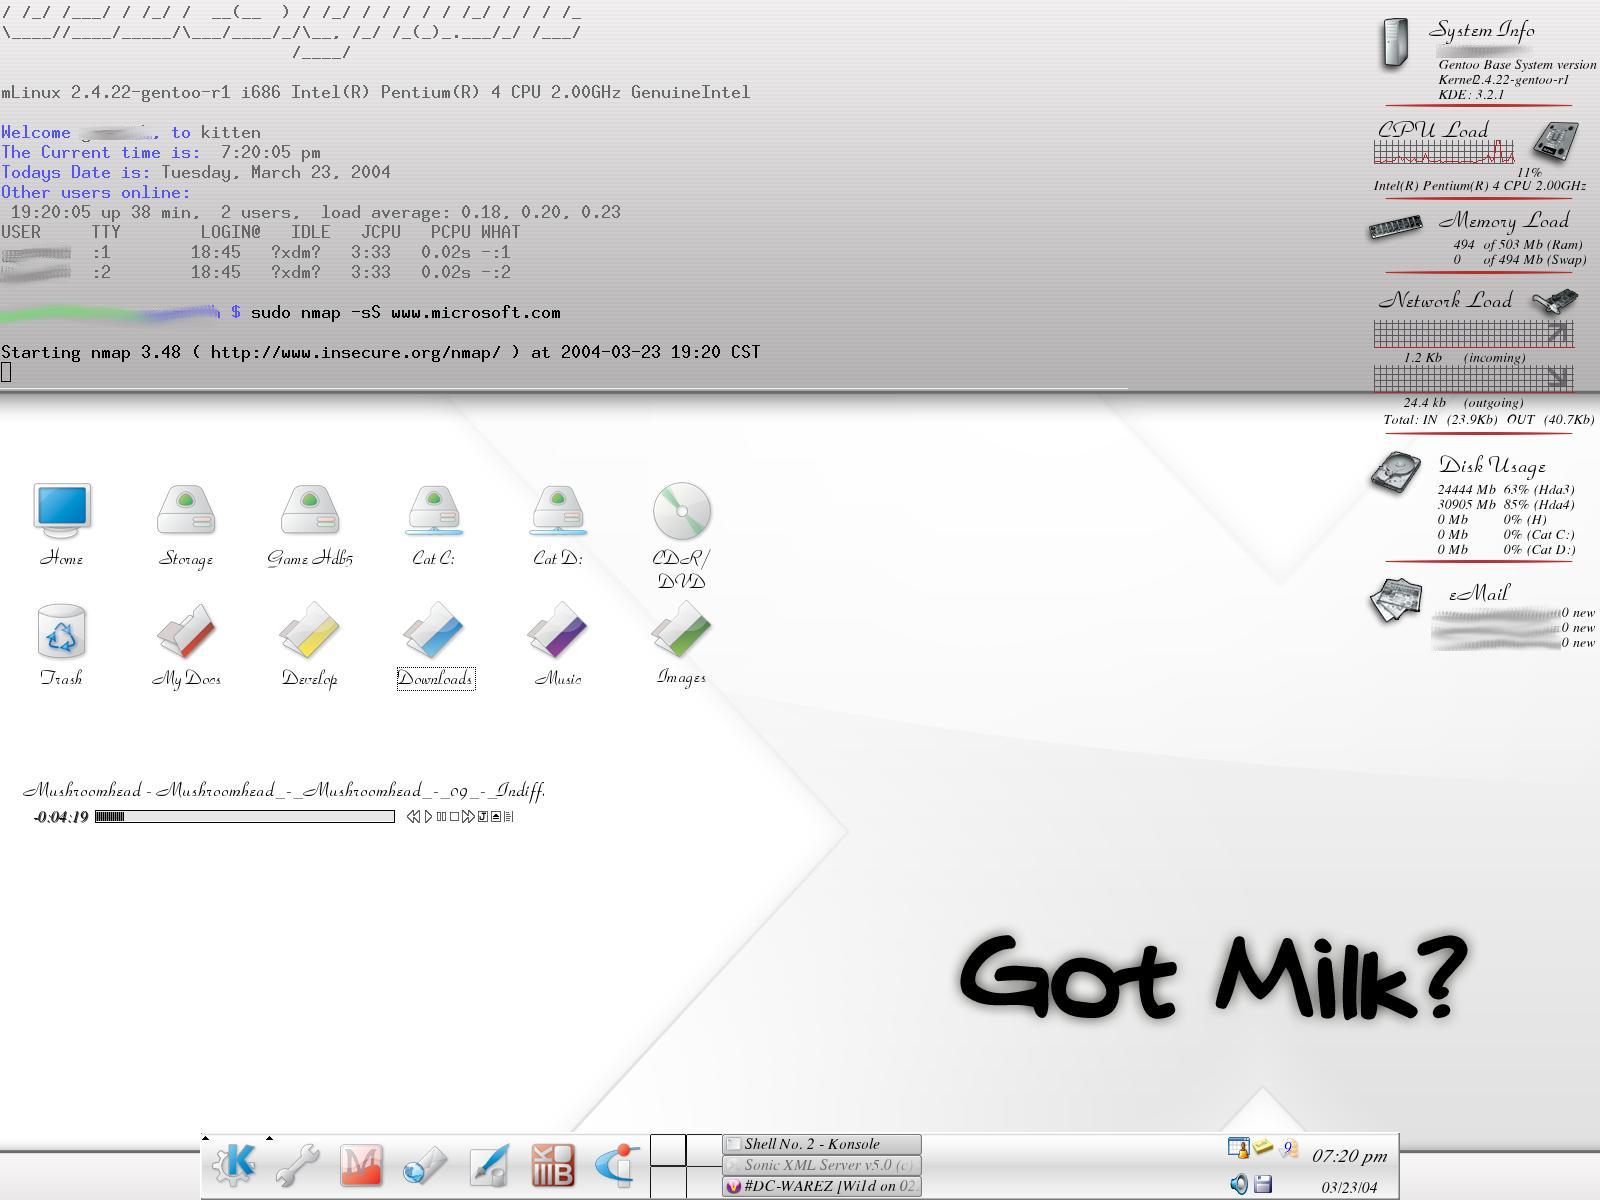Click the 07:20 pm panel clock
This screenshot has width=1600, height=1200.
point(1349,1156)
